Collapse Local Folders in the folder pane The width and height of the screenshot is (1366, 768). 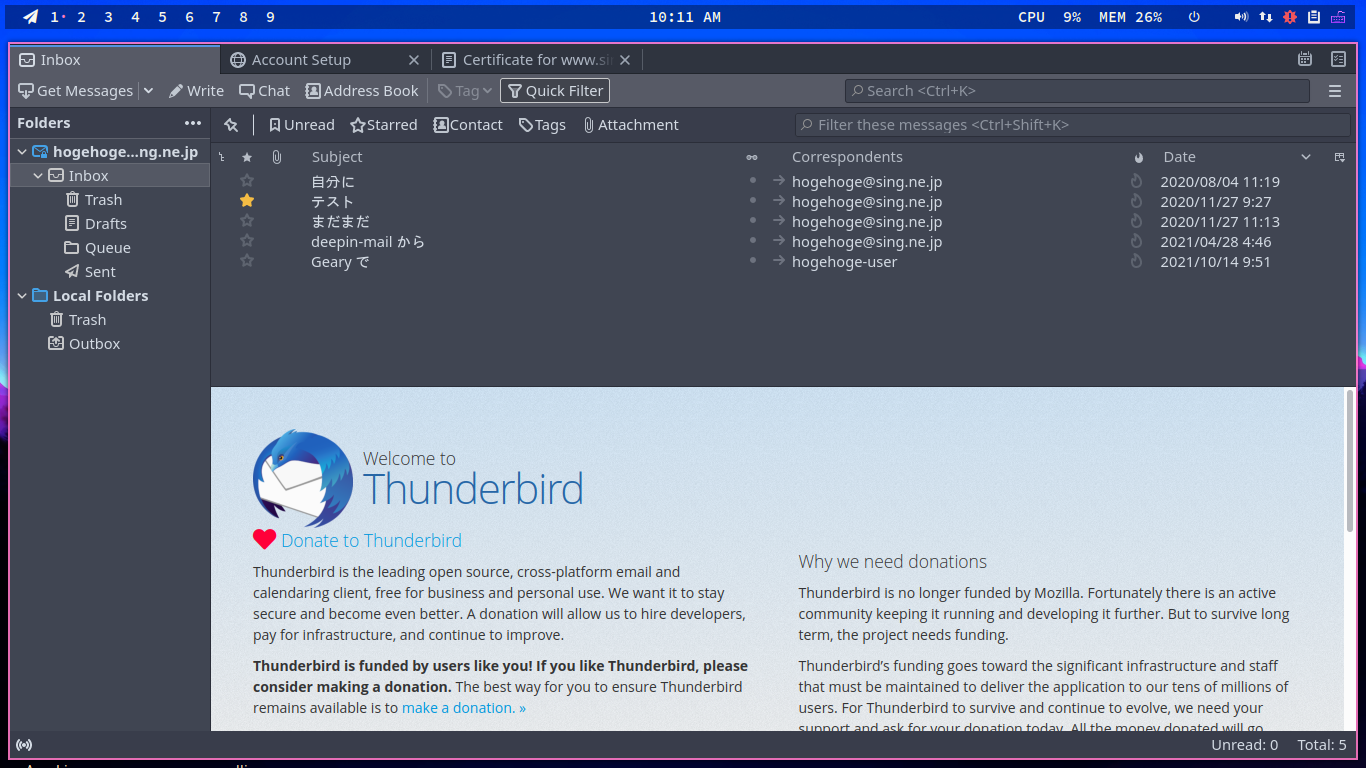tap(22, 296)
